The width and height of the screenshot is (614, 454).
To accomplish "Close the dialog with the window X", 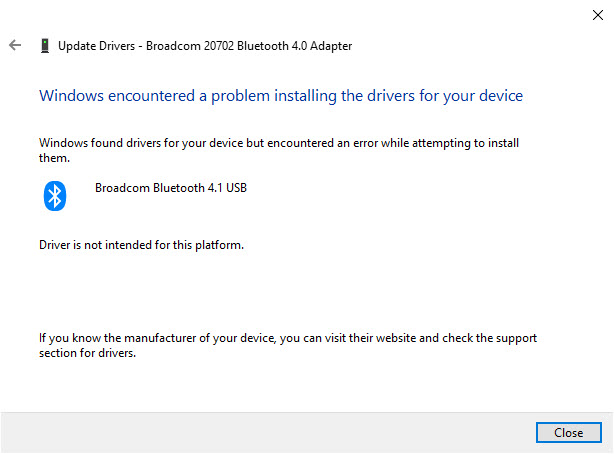I will 598,14.
